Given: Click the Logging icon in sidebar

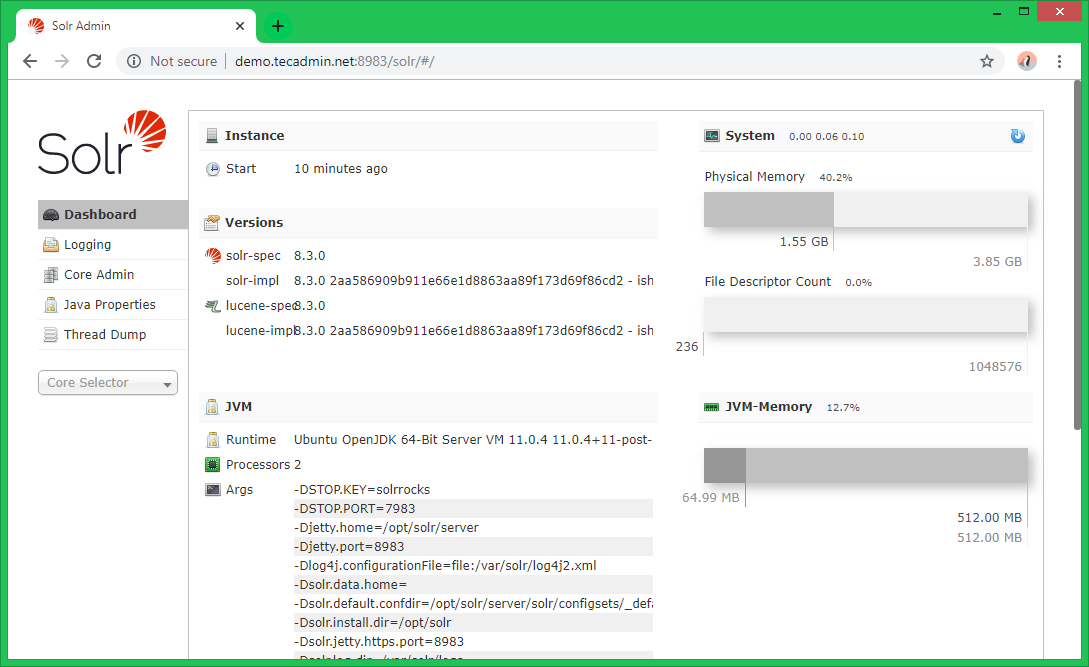Looking at the screenshot, I should (x=51, y=245).
